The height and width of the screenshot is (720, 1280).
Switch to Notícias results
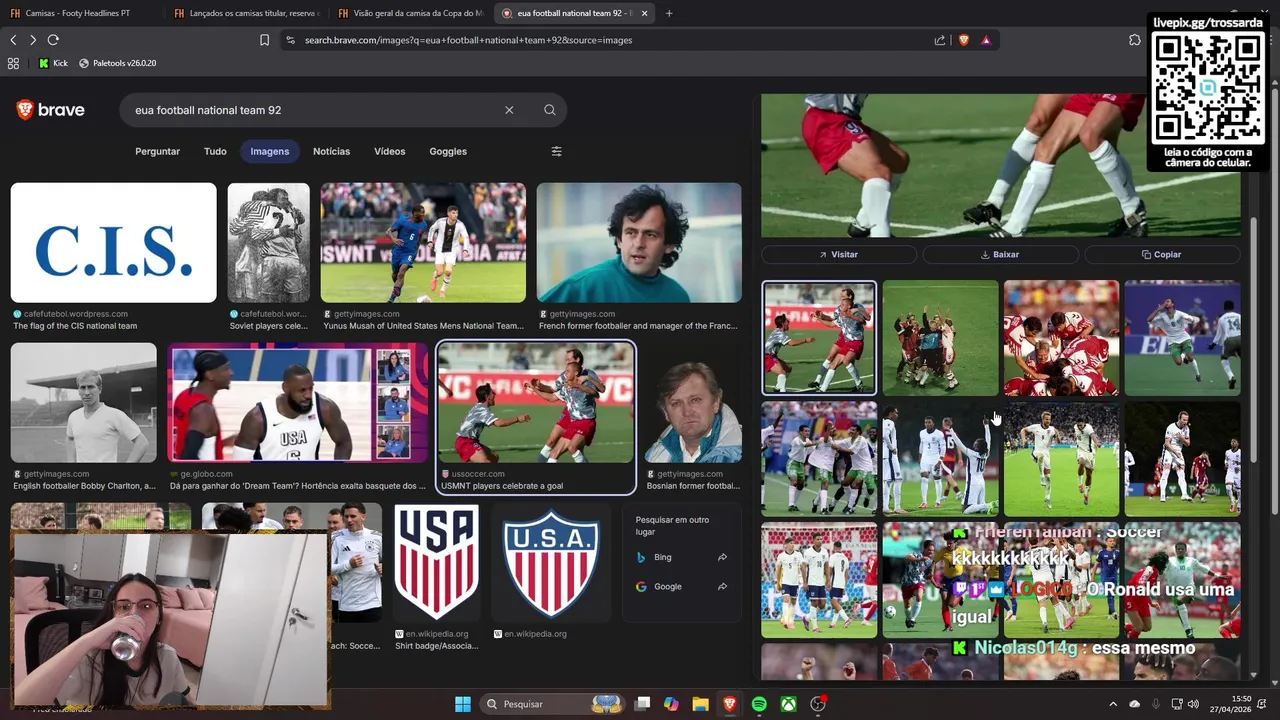(331, 151)
